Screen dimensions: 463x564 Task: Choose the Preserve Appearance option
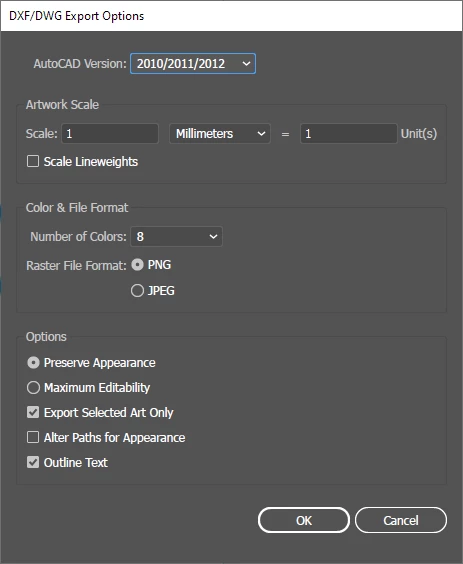[x=33, y=363]
